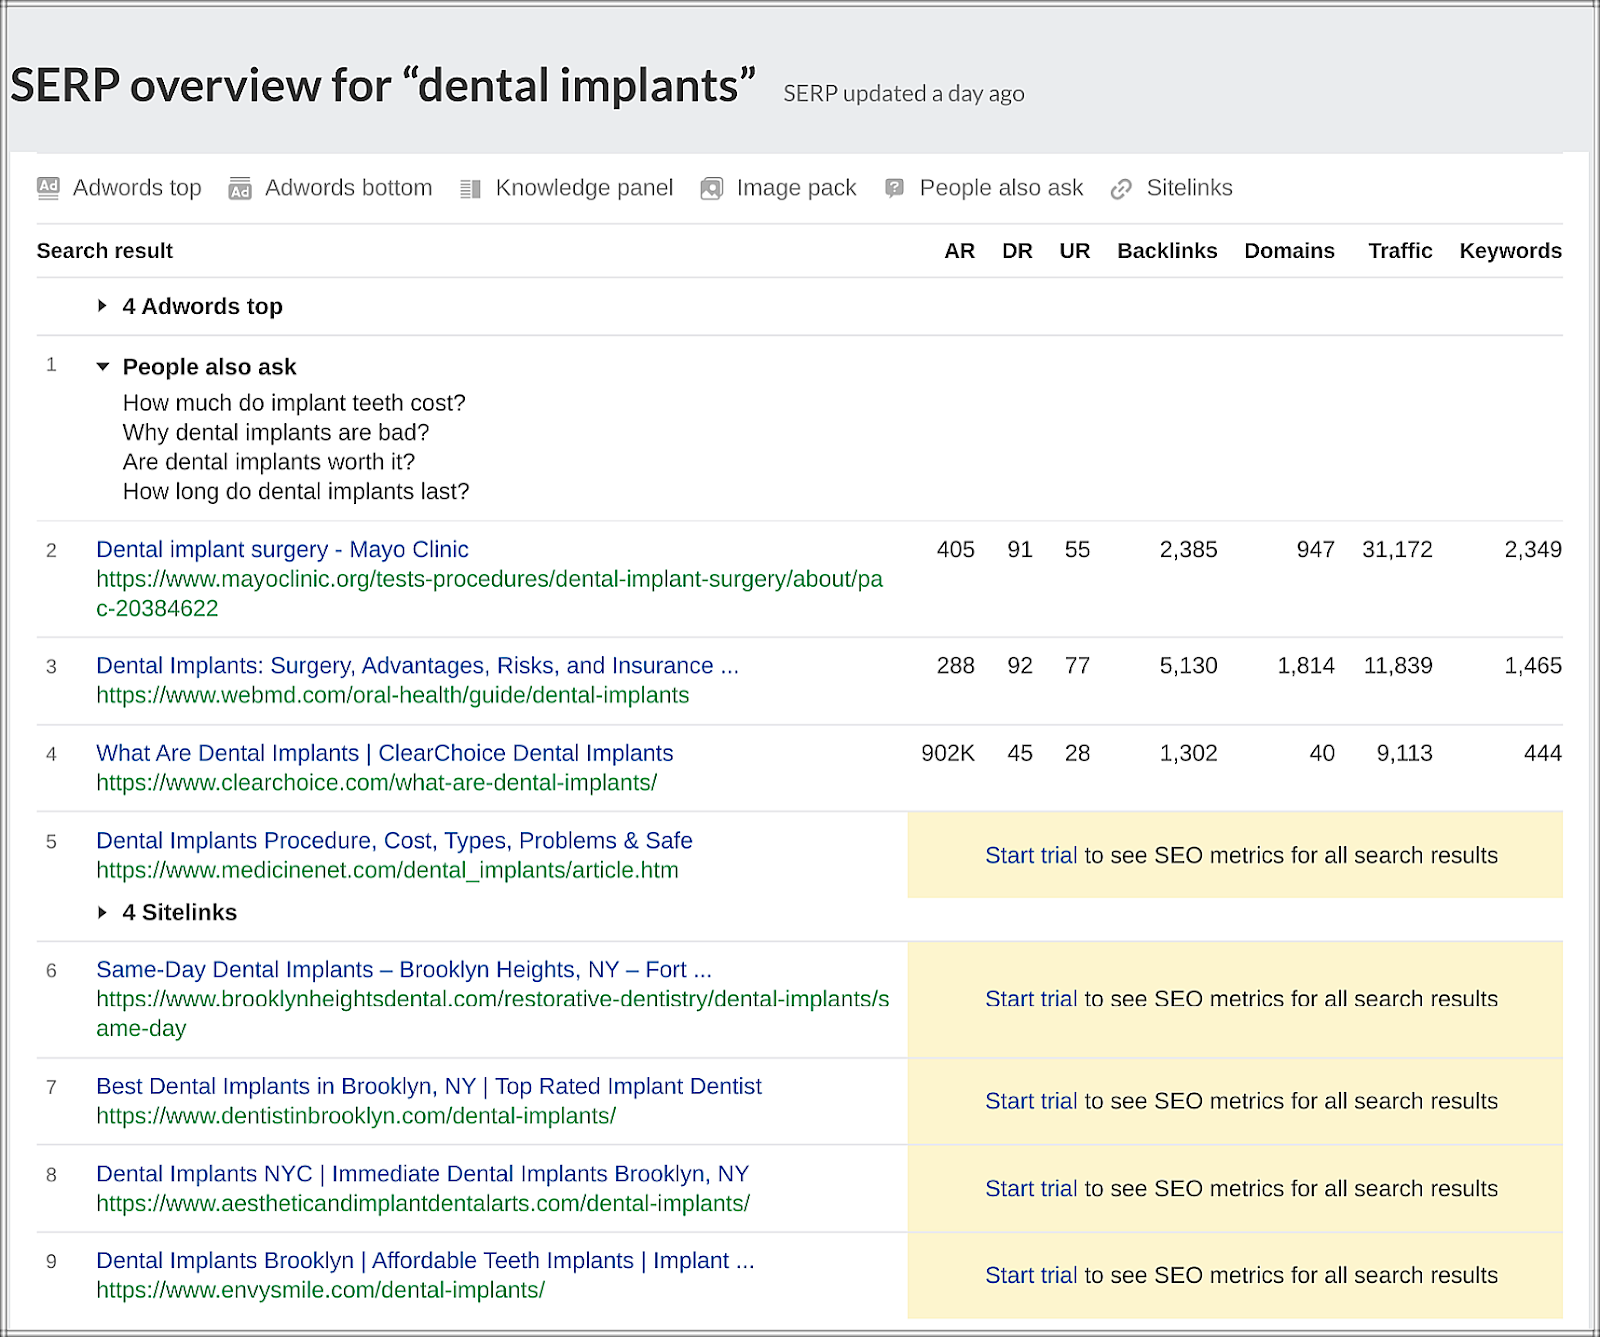Click the Knowledge panel icon
Image resolution: width=1600 pixels, height=1337 pixels.
[x=470, y=189]
